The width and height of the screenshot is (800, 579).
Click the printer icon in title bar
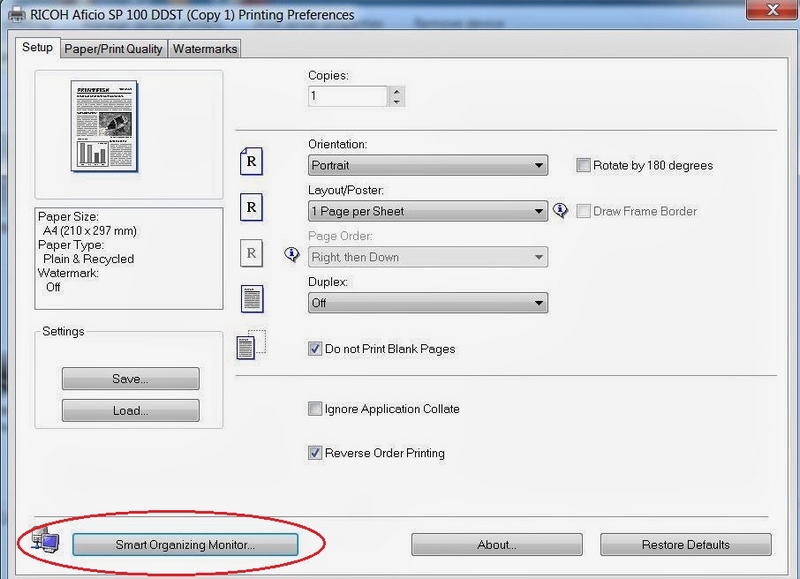(17, 14)
